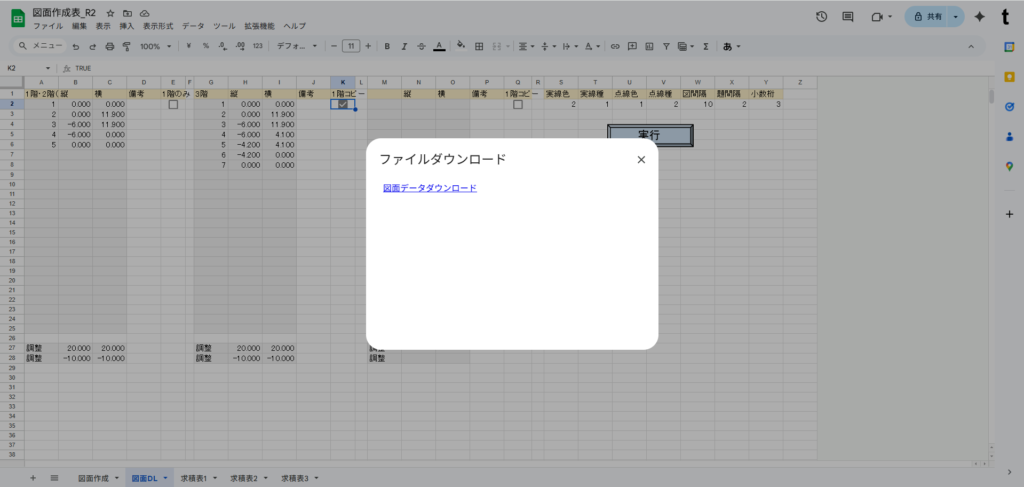
Task: Open the 表示形式 menu
Action: (158, 26)
